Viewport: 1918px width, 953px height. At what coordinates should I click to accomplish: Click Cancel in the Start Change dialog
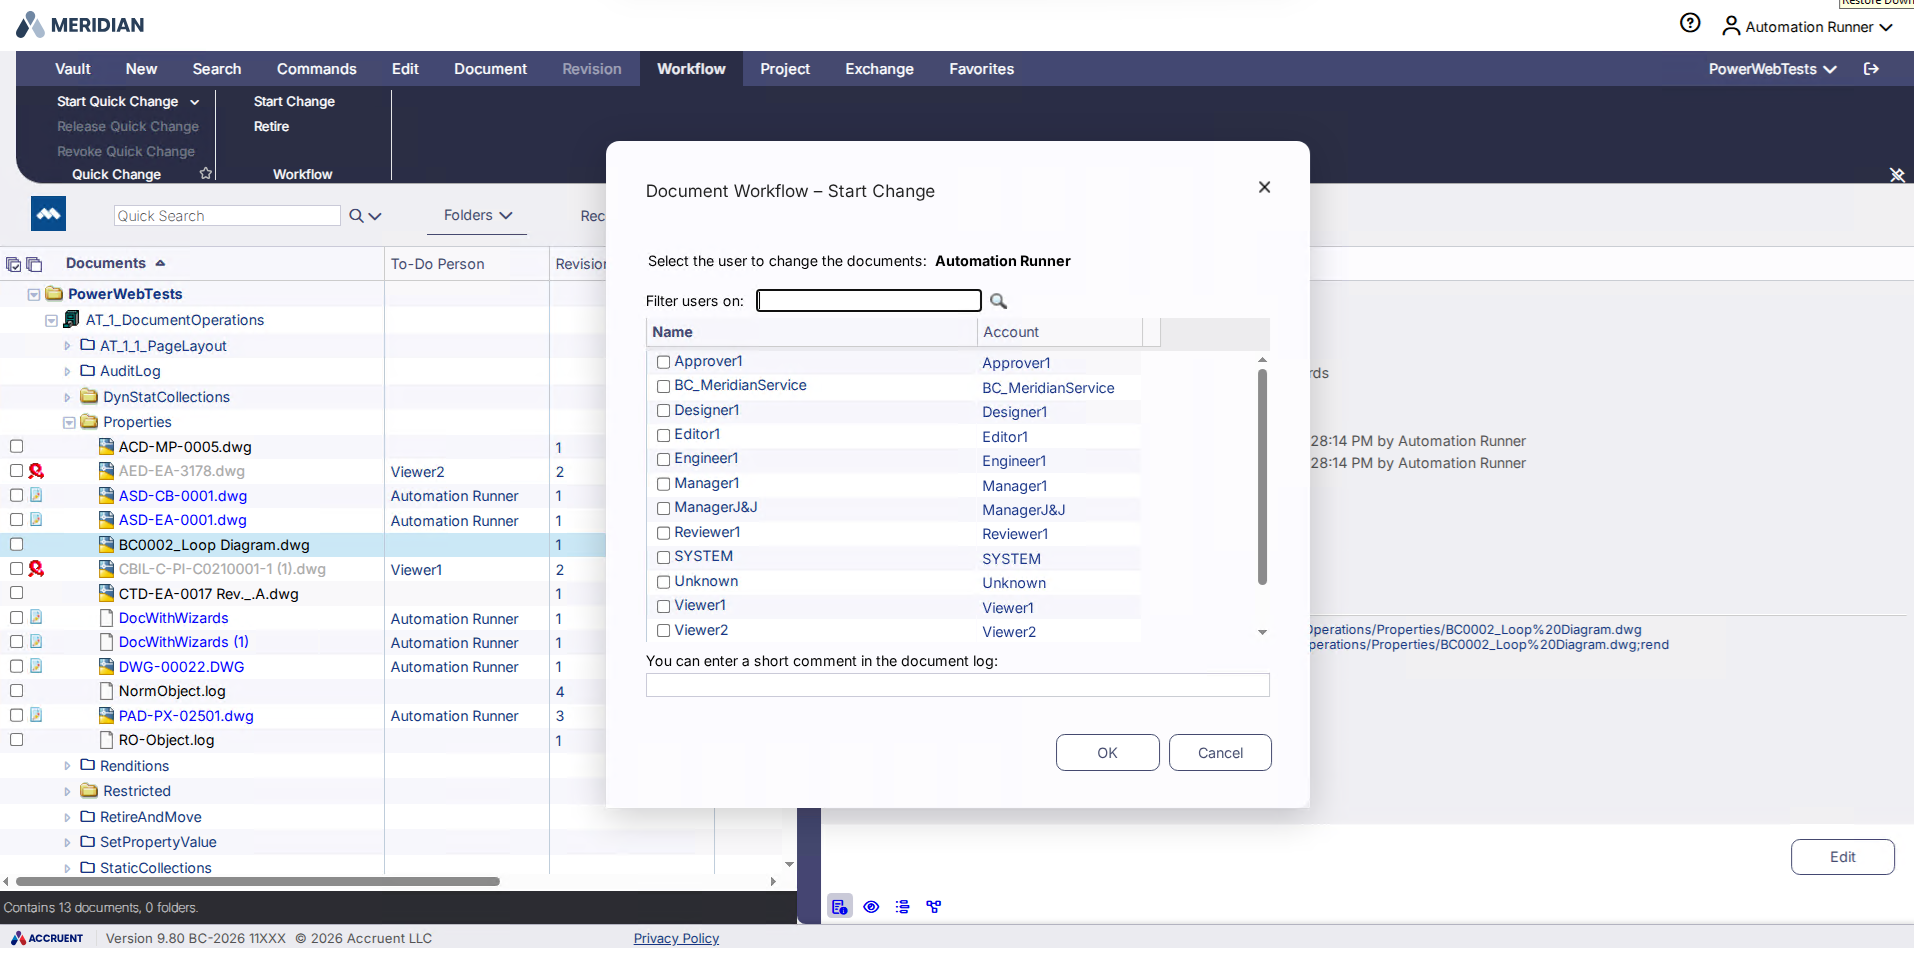point(1220,753)
